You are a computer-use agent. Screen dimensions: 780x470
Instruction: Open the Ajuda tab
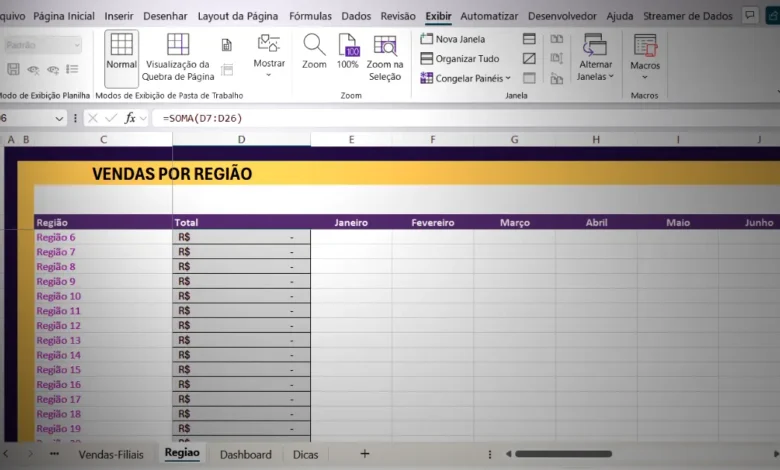(x=620, y=16)
